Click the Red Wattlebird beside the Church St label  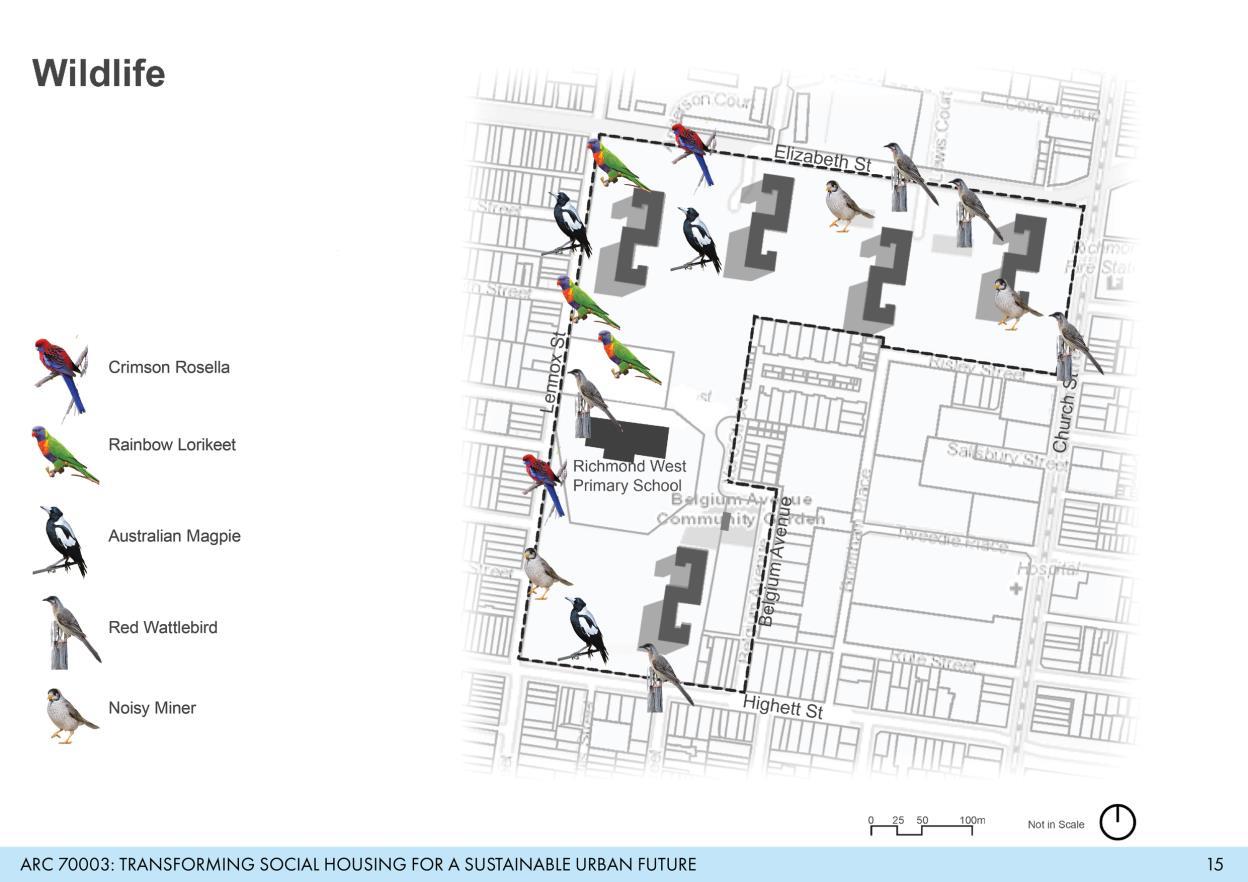(x=1075, y=344)
